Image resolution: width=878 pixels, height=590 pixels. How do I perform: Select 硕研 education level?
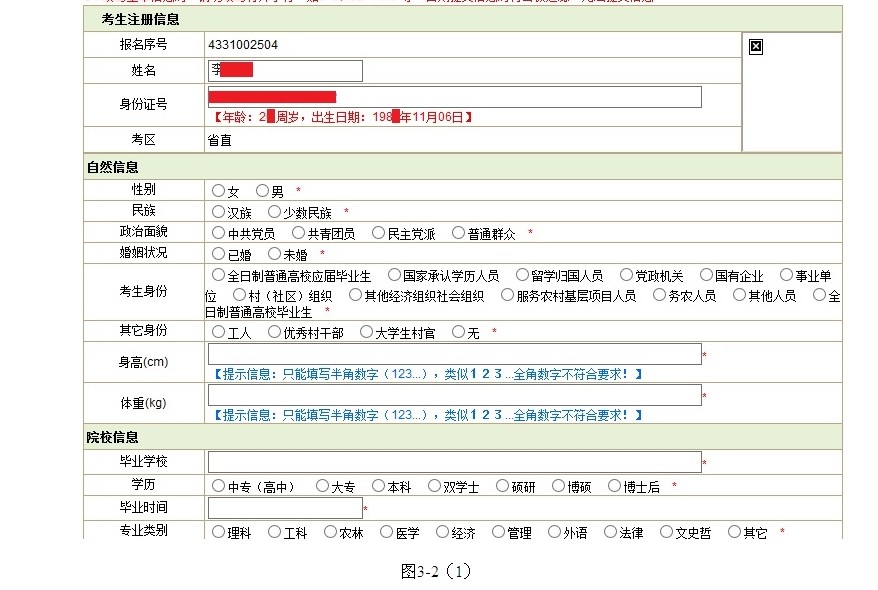(x=502, y=486)
